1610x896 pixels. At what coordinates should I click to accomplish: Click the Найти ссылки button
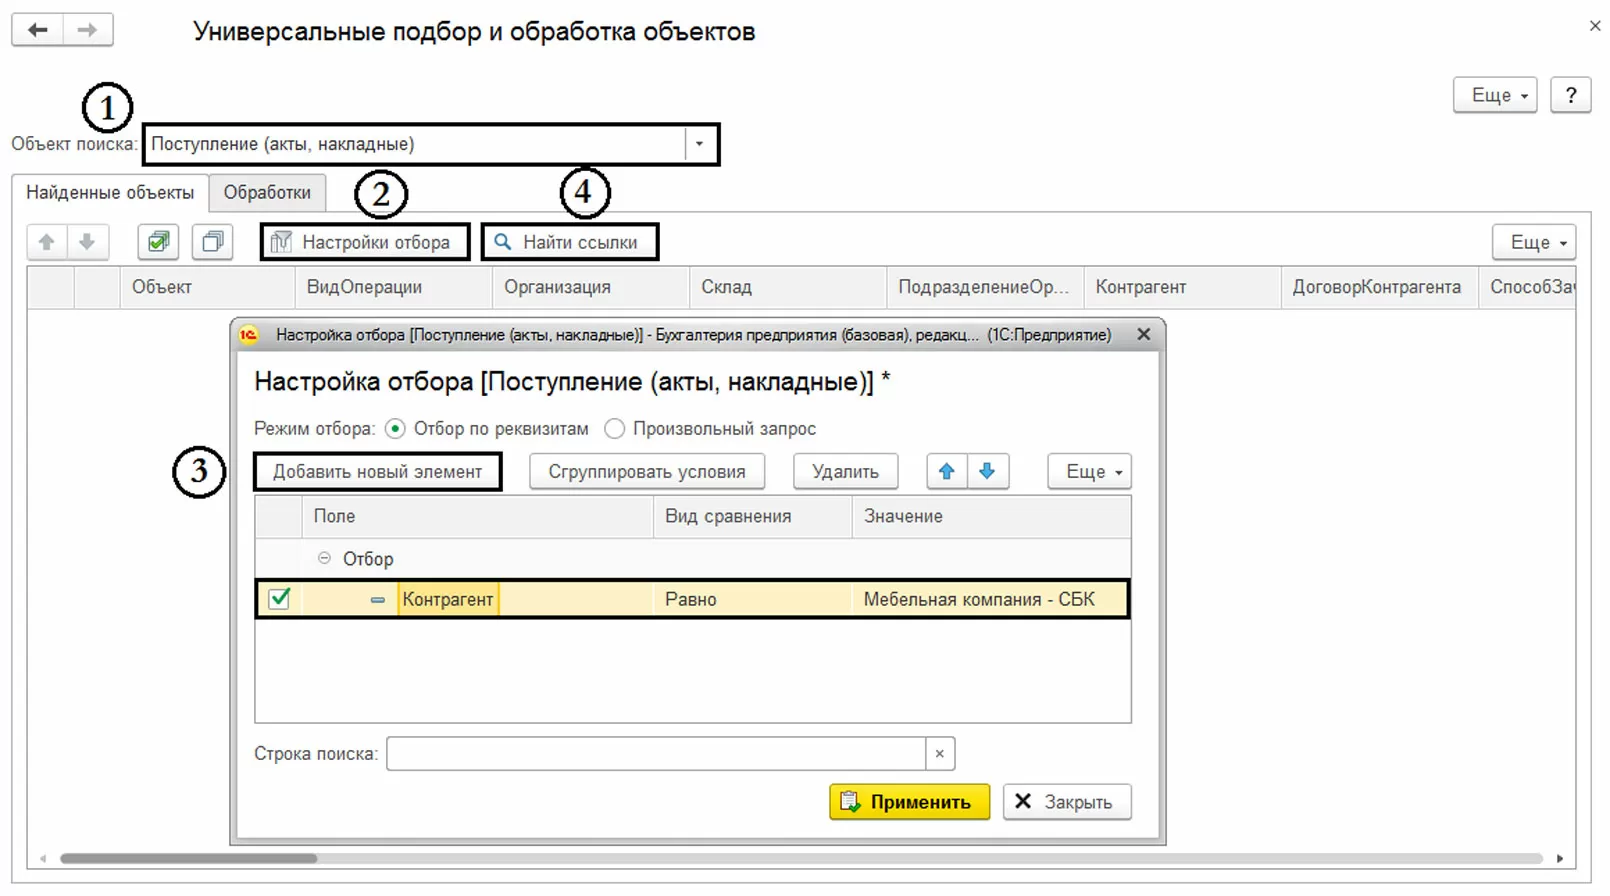point(570,242)
